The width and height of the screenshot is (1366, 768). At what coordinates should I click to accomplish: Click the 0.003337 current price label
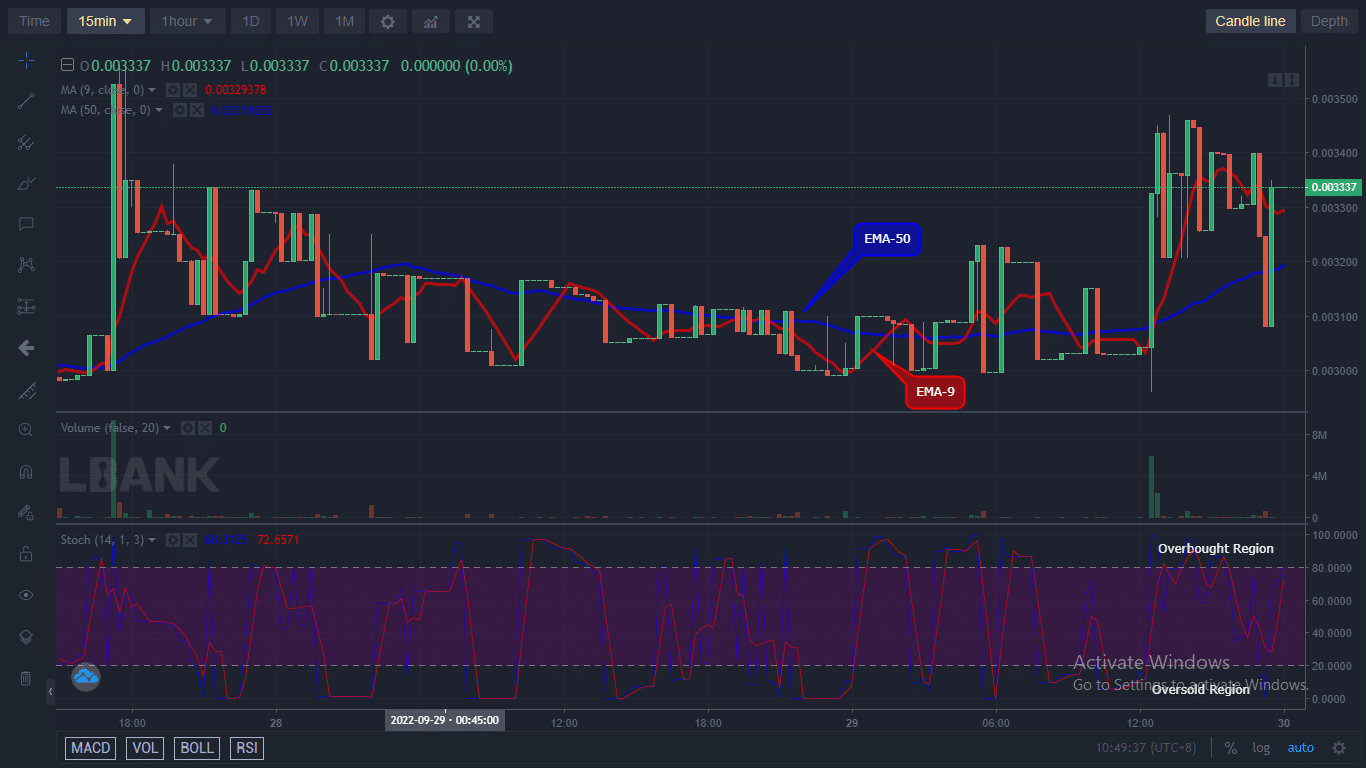coord(1334,187)
